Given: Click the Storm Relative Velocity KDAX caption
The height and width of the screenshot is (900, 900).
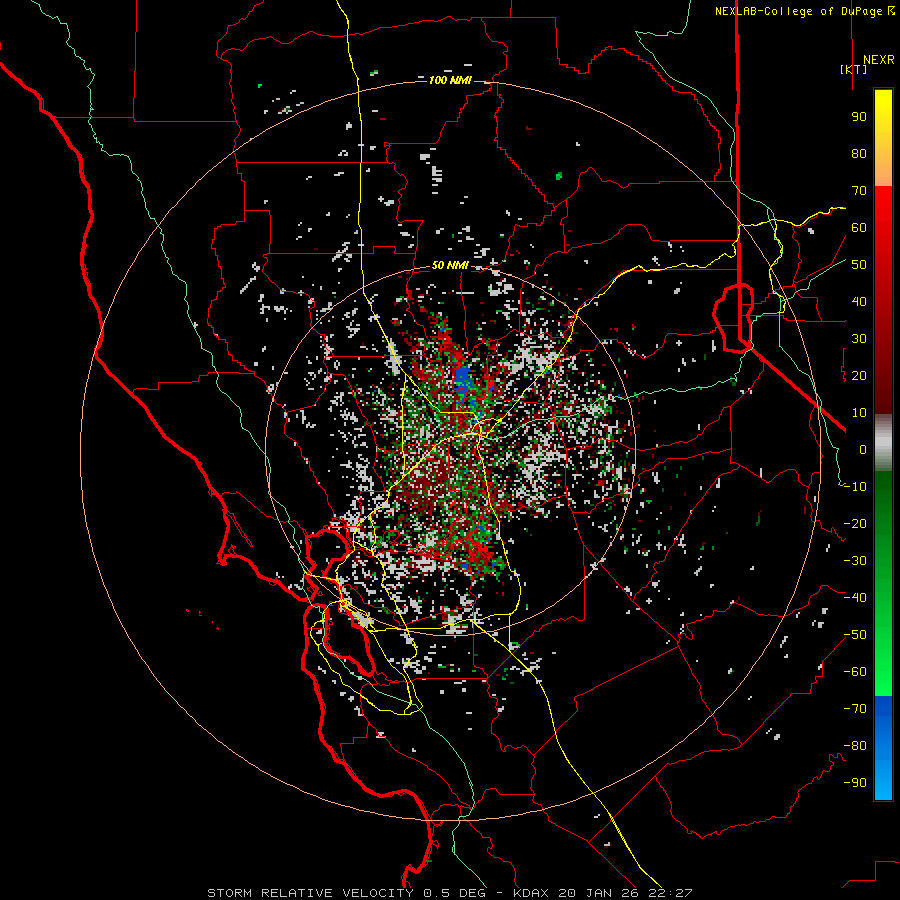Looking at the screenshot, I should coord(450,893).
